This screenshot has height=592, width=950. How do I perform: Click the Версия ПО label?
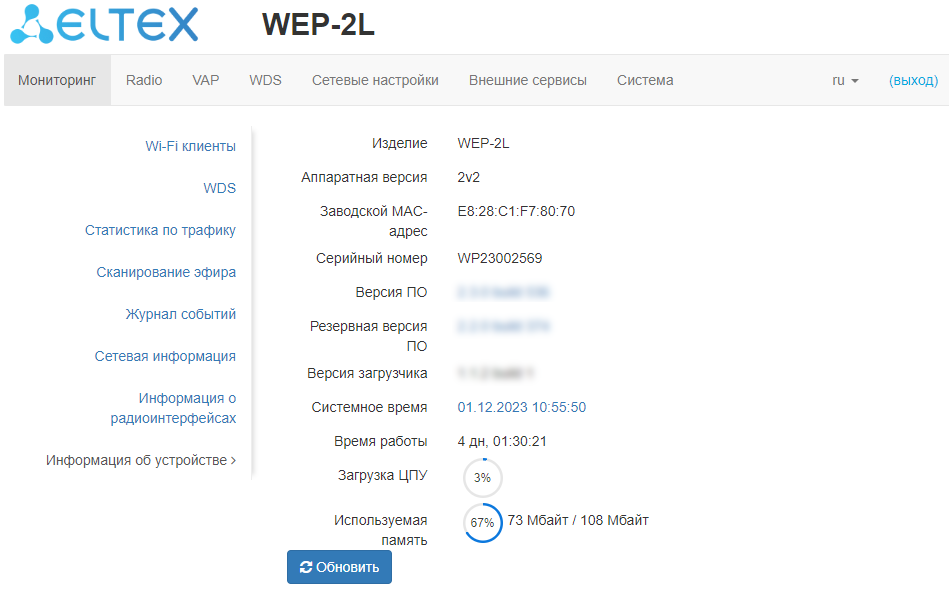tap(391, 292)
